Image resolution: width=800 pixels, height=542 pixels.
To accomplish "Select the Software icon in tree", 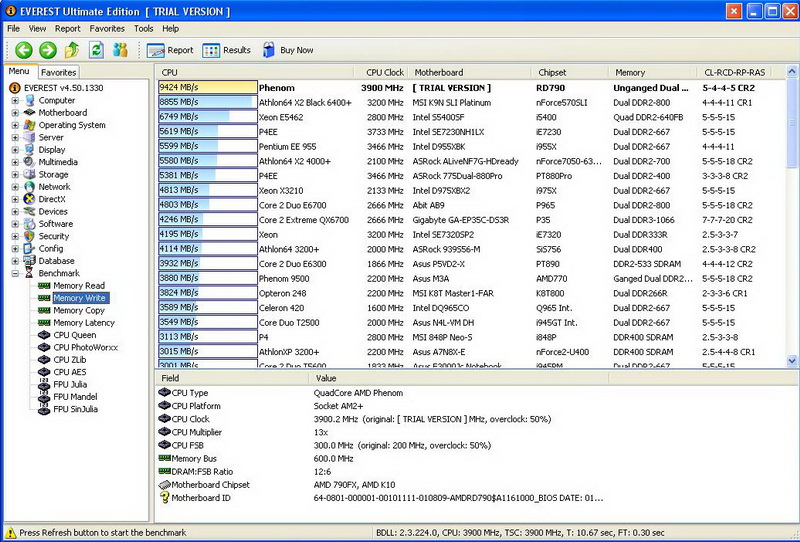I will click(30, 224).
